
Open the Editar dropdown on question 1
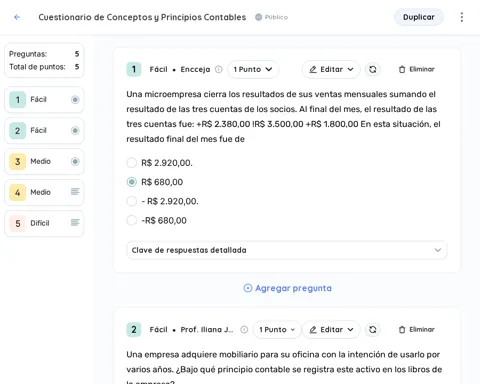point(331,69)
